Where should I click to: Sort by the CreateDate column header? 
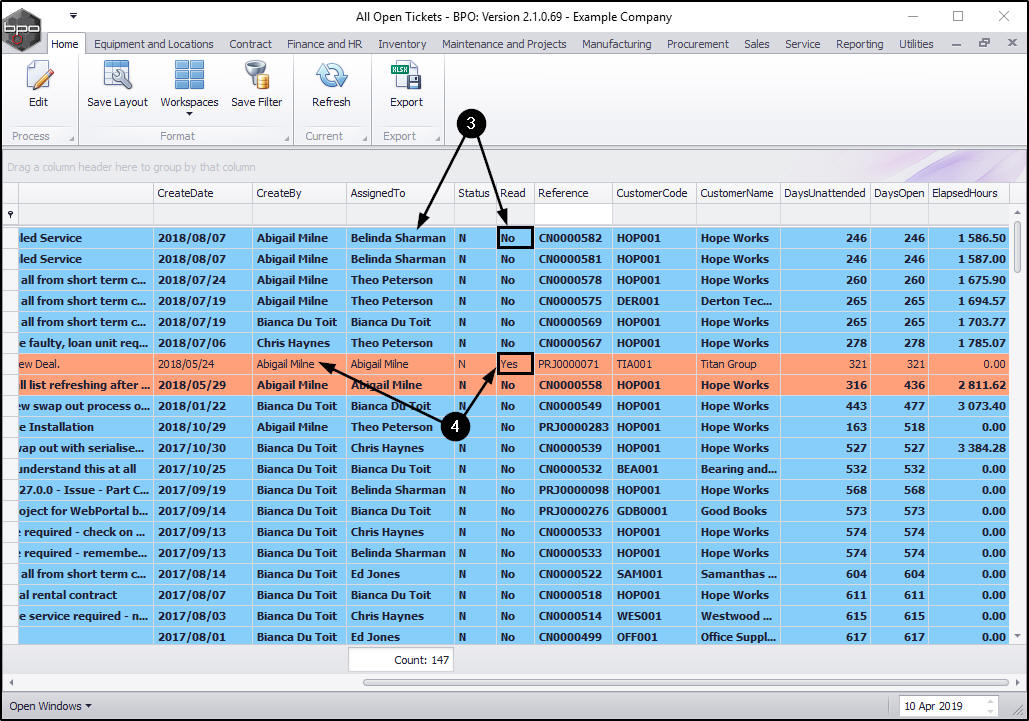point(186,193)
